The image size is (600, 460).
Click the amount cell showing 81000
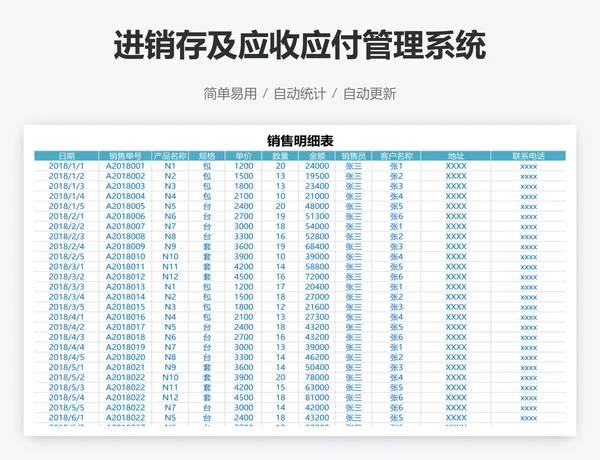[x=317, y=397]
